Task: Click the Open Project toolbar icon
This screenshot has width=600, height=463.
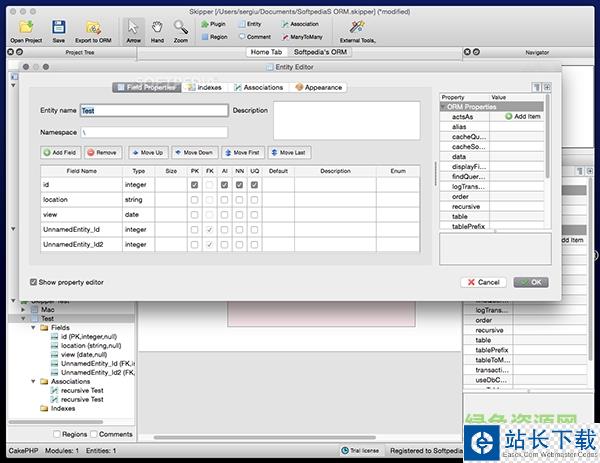Action: coord(25,27)
